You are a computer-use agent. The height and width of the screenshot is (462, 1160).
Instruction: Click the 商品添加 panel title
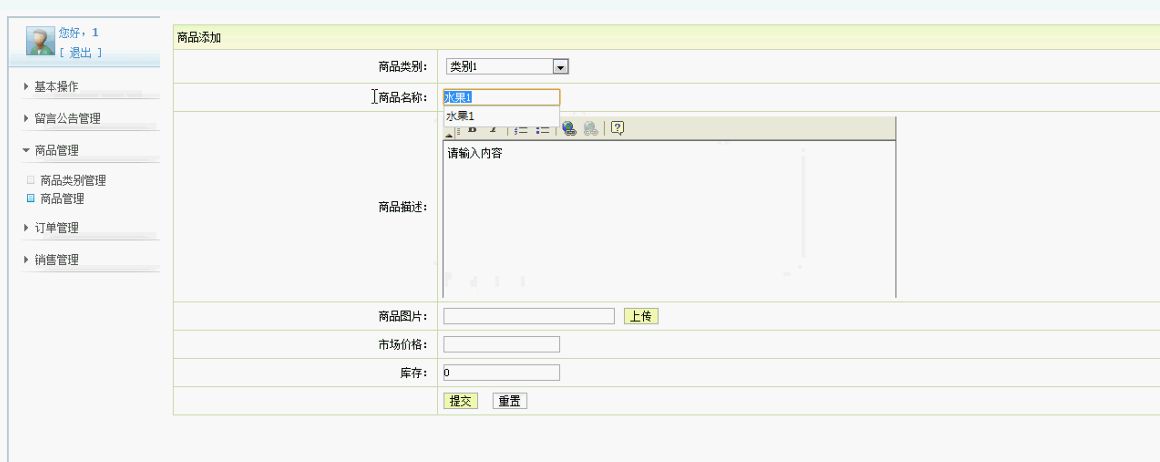coord(199,38)
